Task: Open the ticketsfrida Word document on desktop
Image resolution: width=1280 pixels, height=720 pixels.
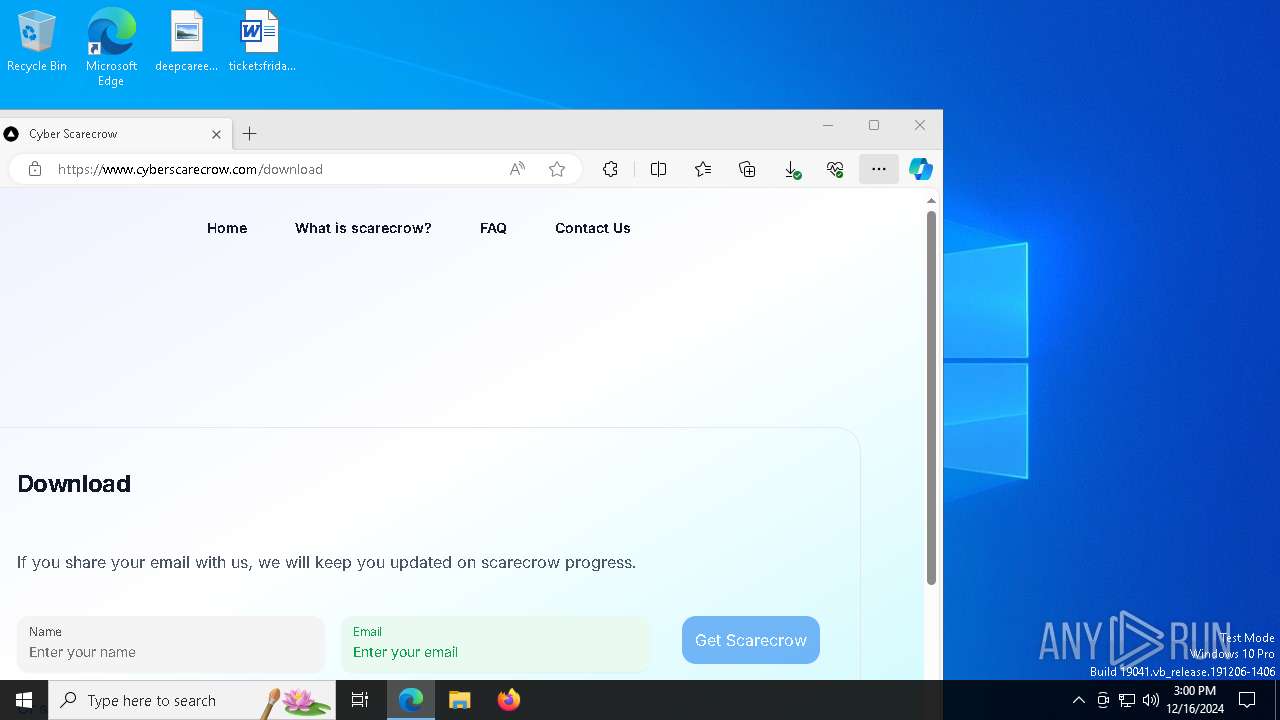Action: click(x=261, y=41)
